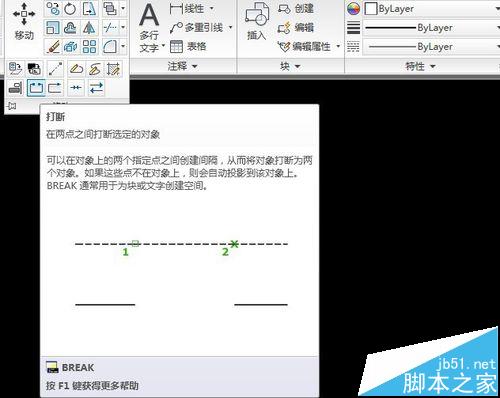Click the Edit Attributes (编辑属性) button
Viewport: 500px width, 398px height.
pyautogui.click(x=304, y=46)
